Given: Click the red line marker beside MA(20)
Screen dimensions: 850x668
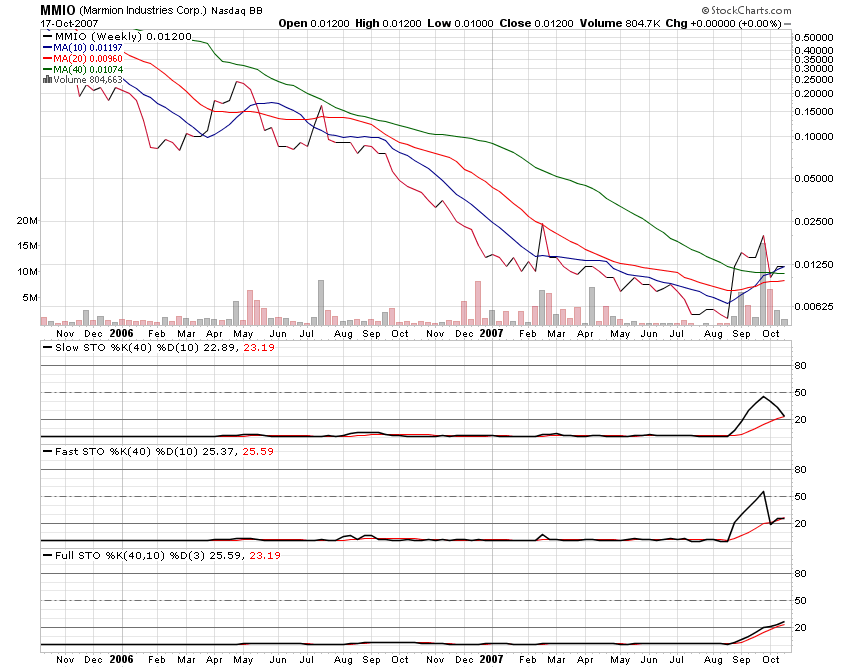Looking at the screenshot, I should [x=48, y=59].
